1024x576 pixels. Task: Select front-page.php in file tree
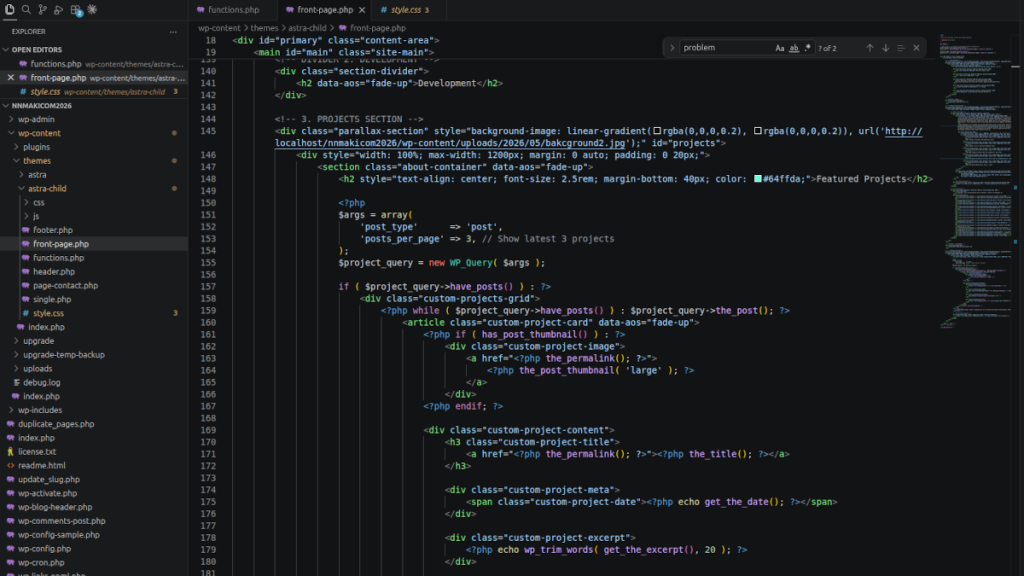(61, 244)
